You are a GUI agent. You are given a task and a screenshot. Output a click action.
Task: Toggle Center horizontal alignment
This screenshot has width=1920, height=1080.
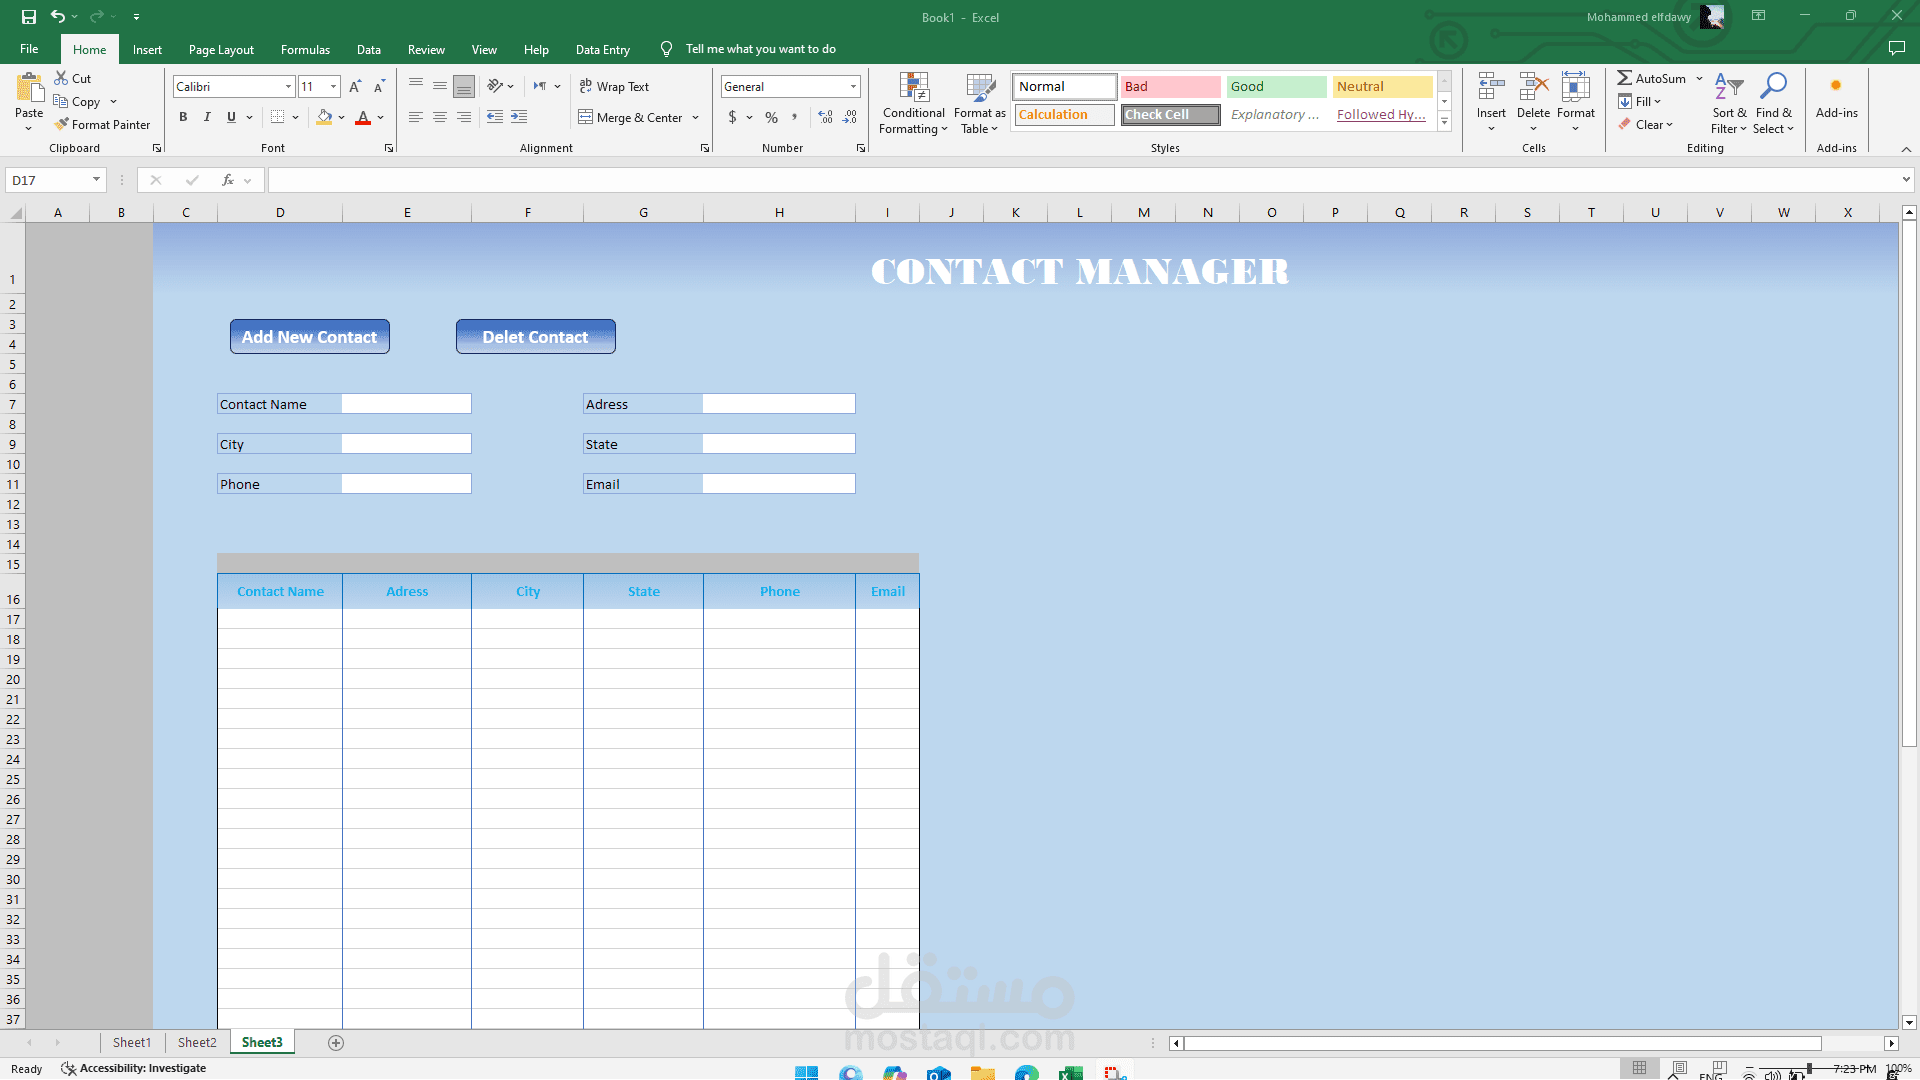pyautogui.click(x=440, y=117)
